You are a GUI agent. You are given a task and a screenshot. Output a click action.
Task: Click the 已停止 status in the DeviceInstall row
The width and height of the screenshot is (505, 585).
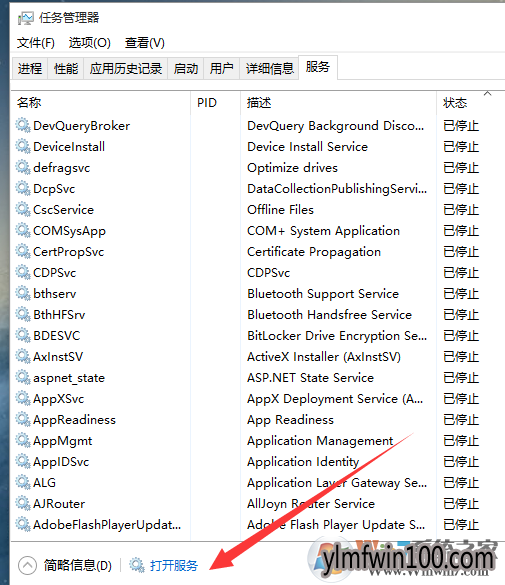point(461,147)
